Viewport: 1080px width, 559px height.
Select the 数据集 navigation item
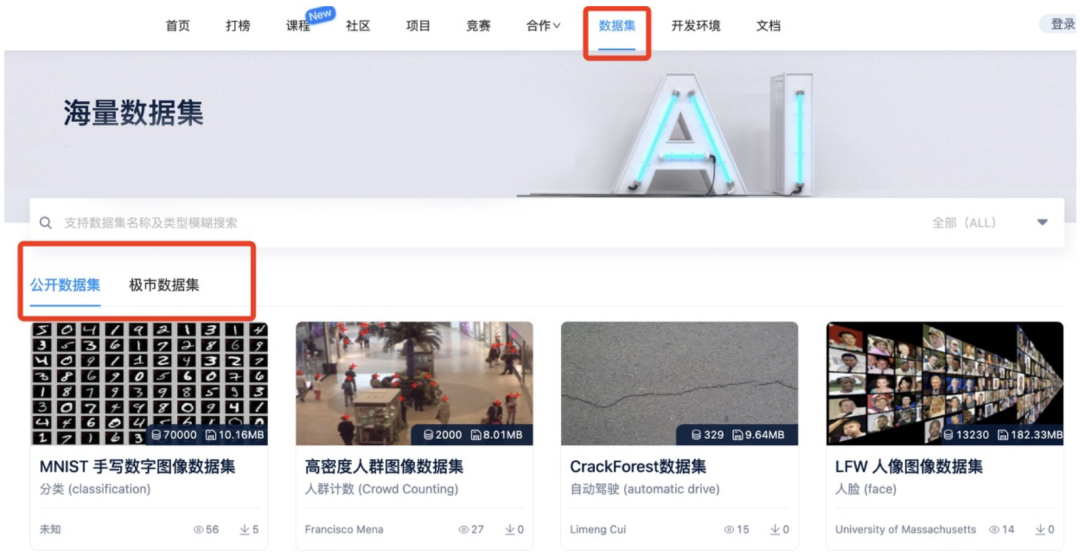click(616, 26)
